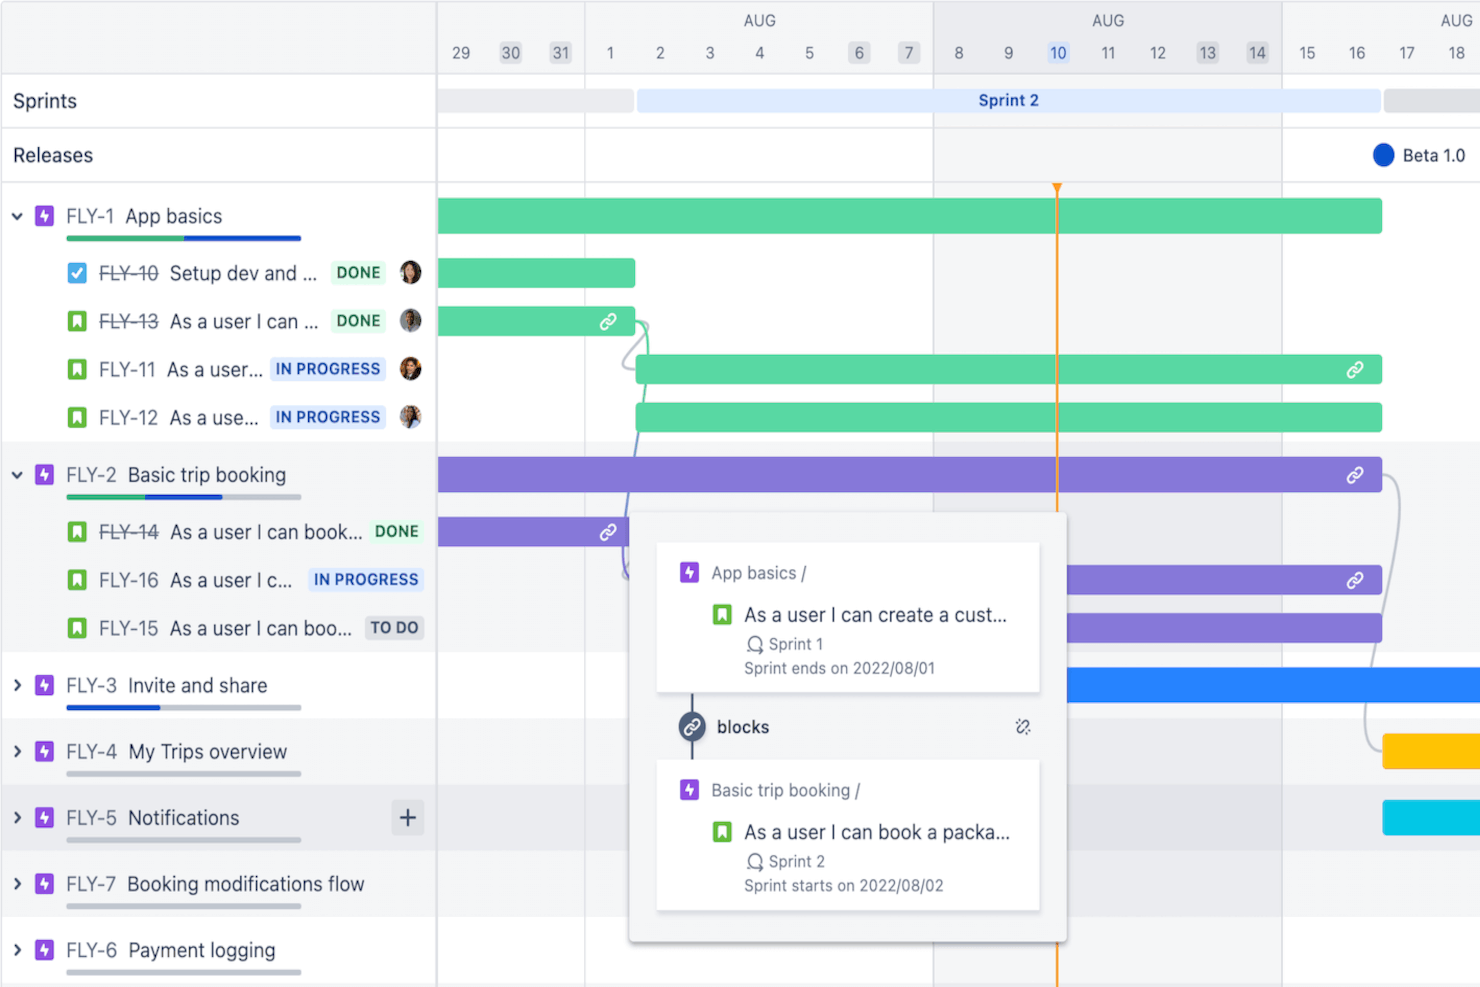Expand the FLY-3 Invite and share epic

click(17, 685)
